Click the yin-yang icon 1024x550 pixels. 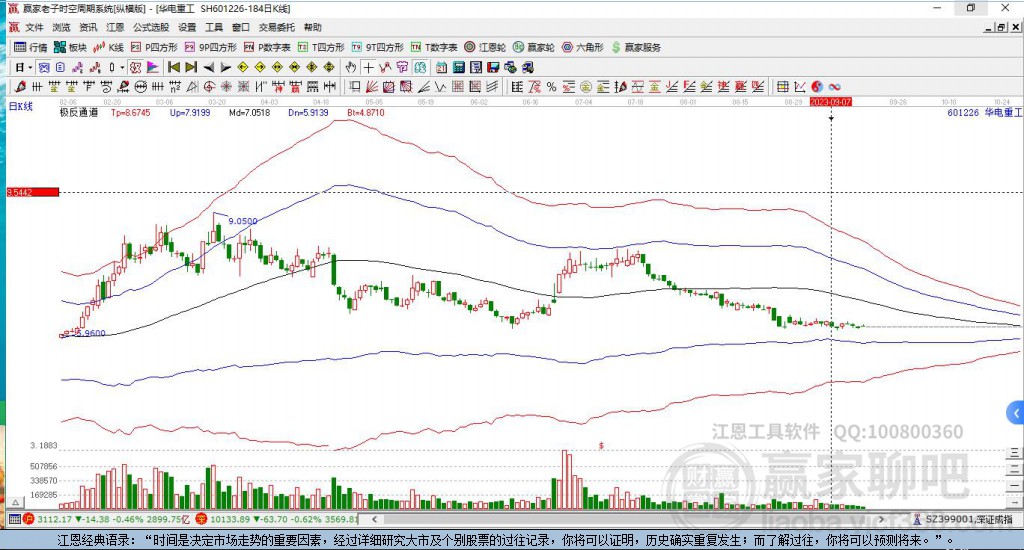pos(817,86)
